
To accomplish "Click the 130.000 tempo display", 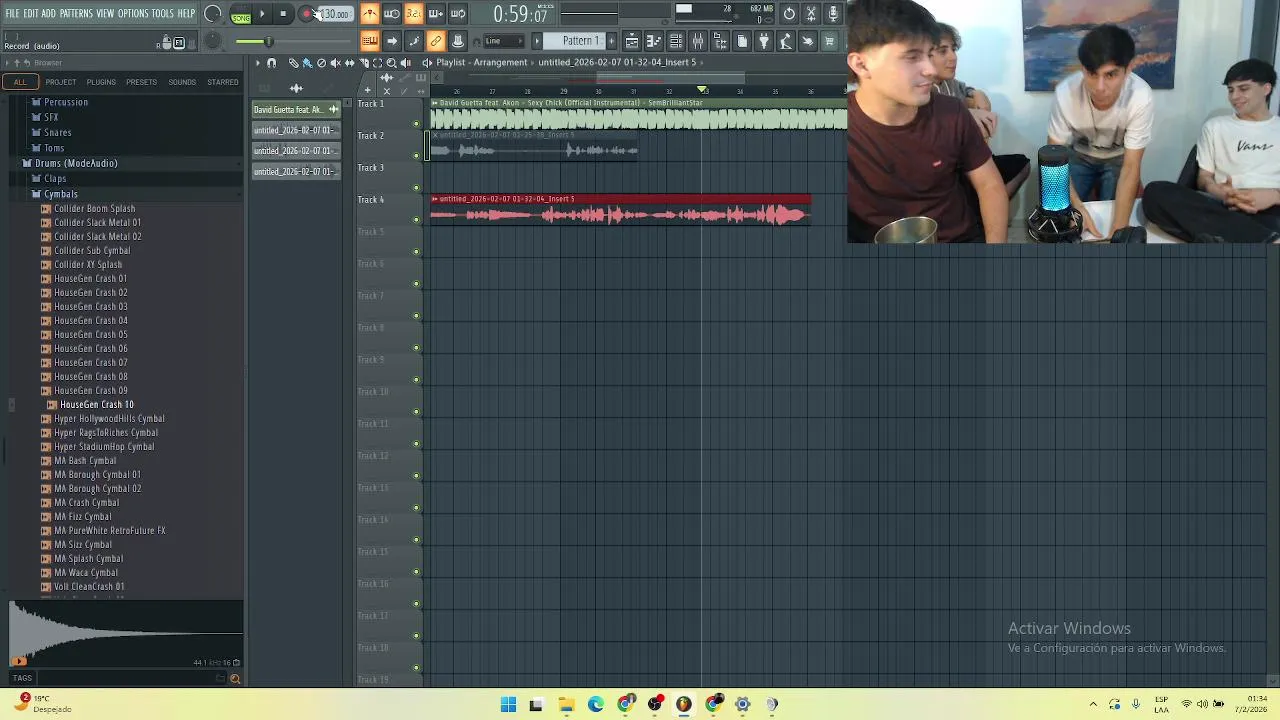I will [334, 14].
